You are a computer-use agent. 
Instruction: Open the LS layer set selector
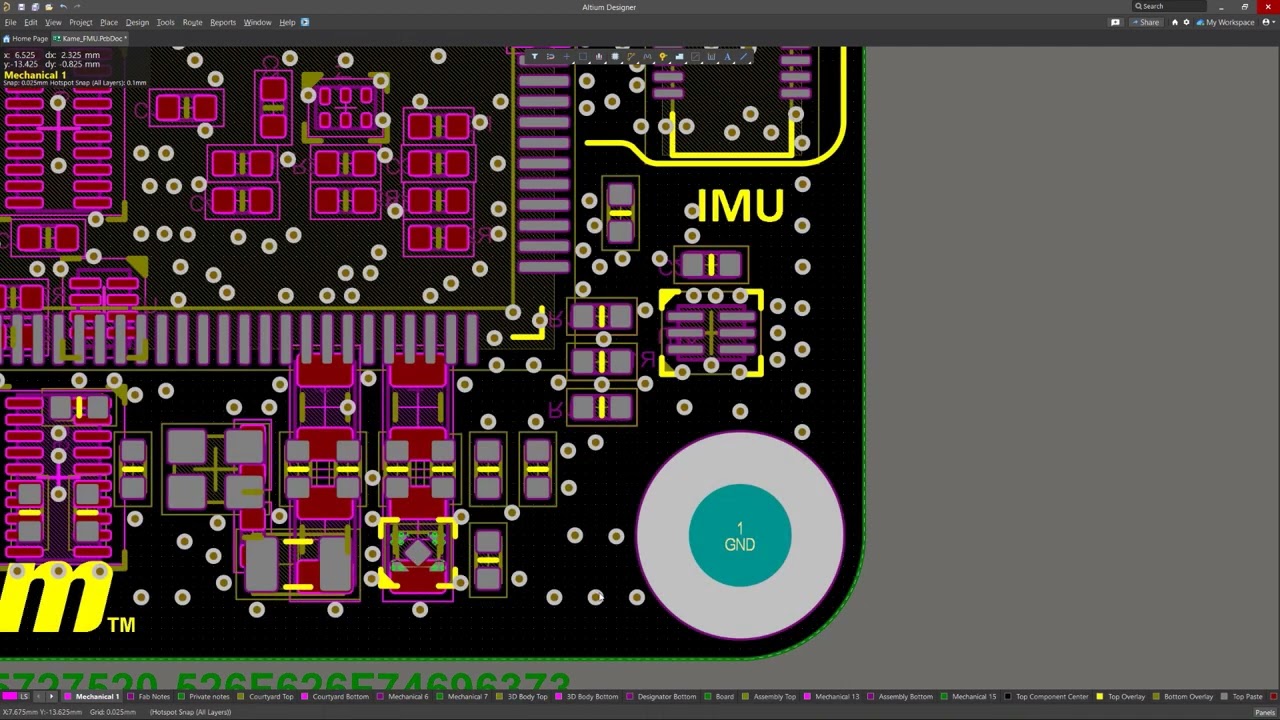24,696
